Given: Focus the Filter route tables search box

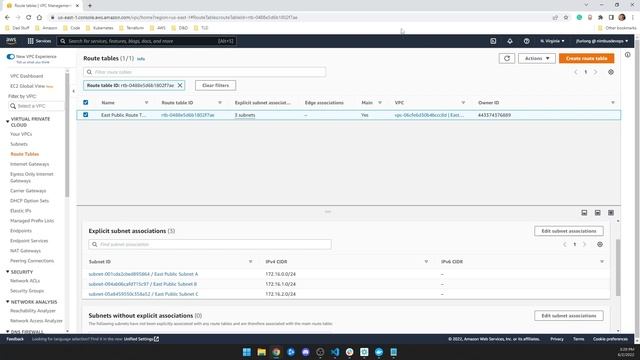Looking at the screenshot, I should (204, 72).
